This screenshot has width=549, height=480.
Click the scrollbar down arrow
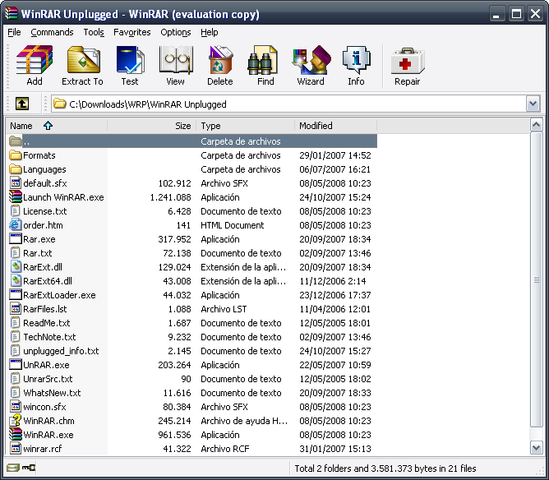click(536, 448)
